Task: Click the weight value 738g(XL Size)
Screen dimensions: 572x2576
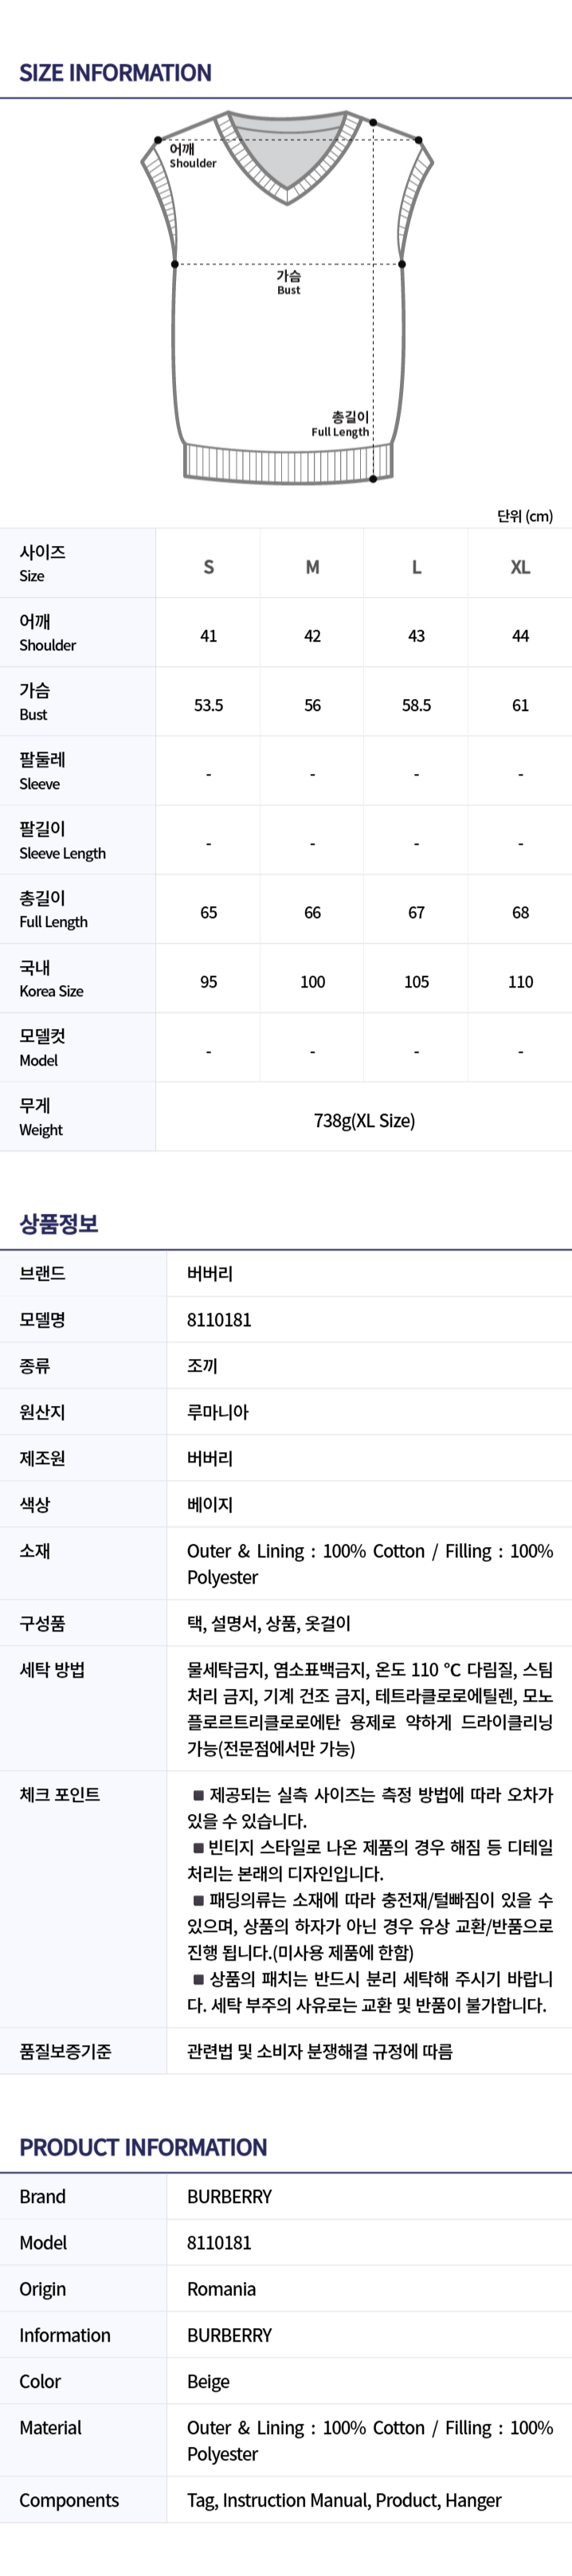Action: click(x=364, y=1120)
